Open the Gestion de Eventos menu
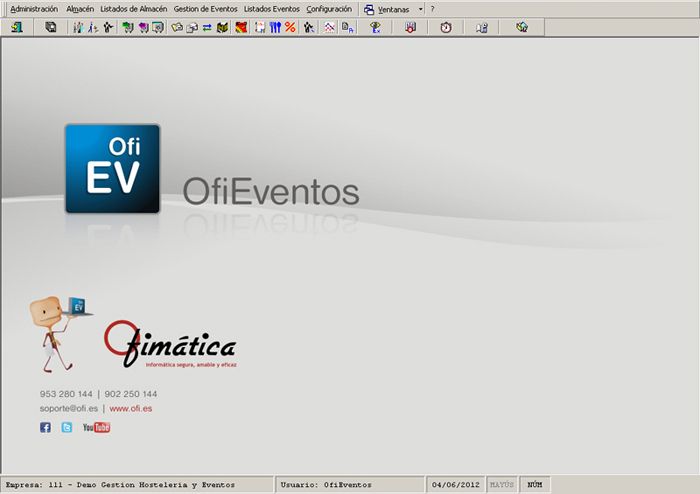 pyautogui.click(x=205, y=9)
